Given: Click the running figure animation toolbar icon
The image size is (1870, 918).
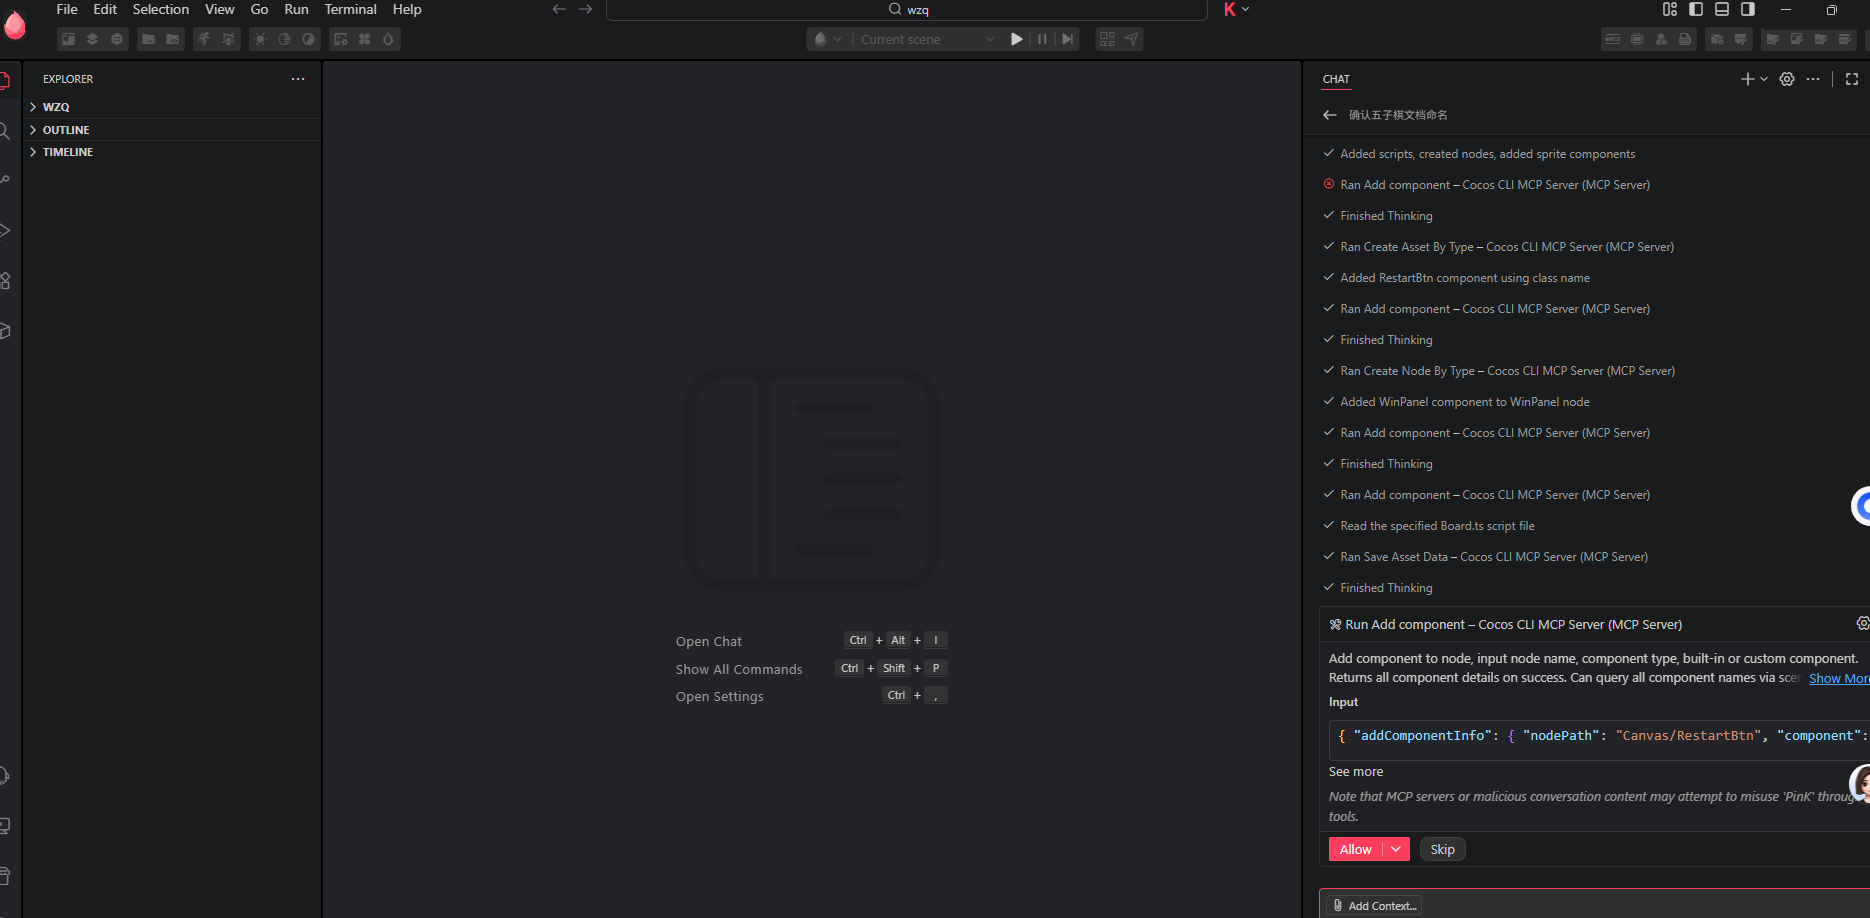Looking at the screenshot, I should click(x=204, y=39).
